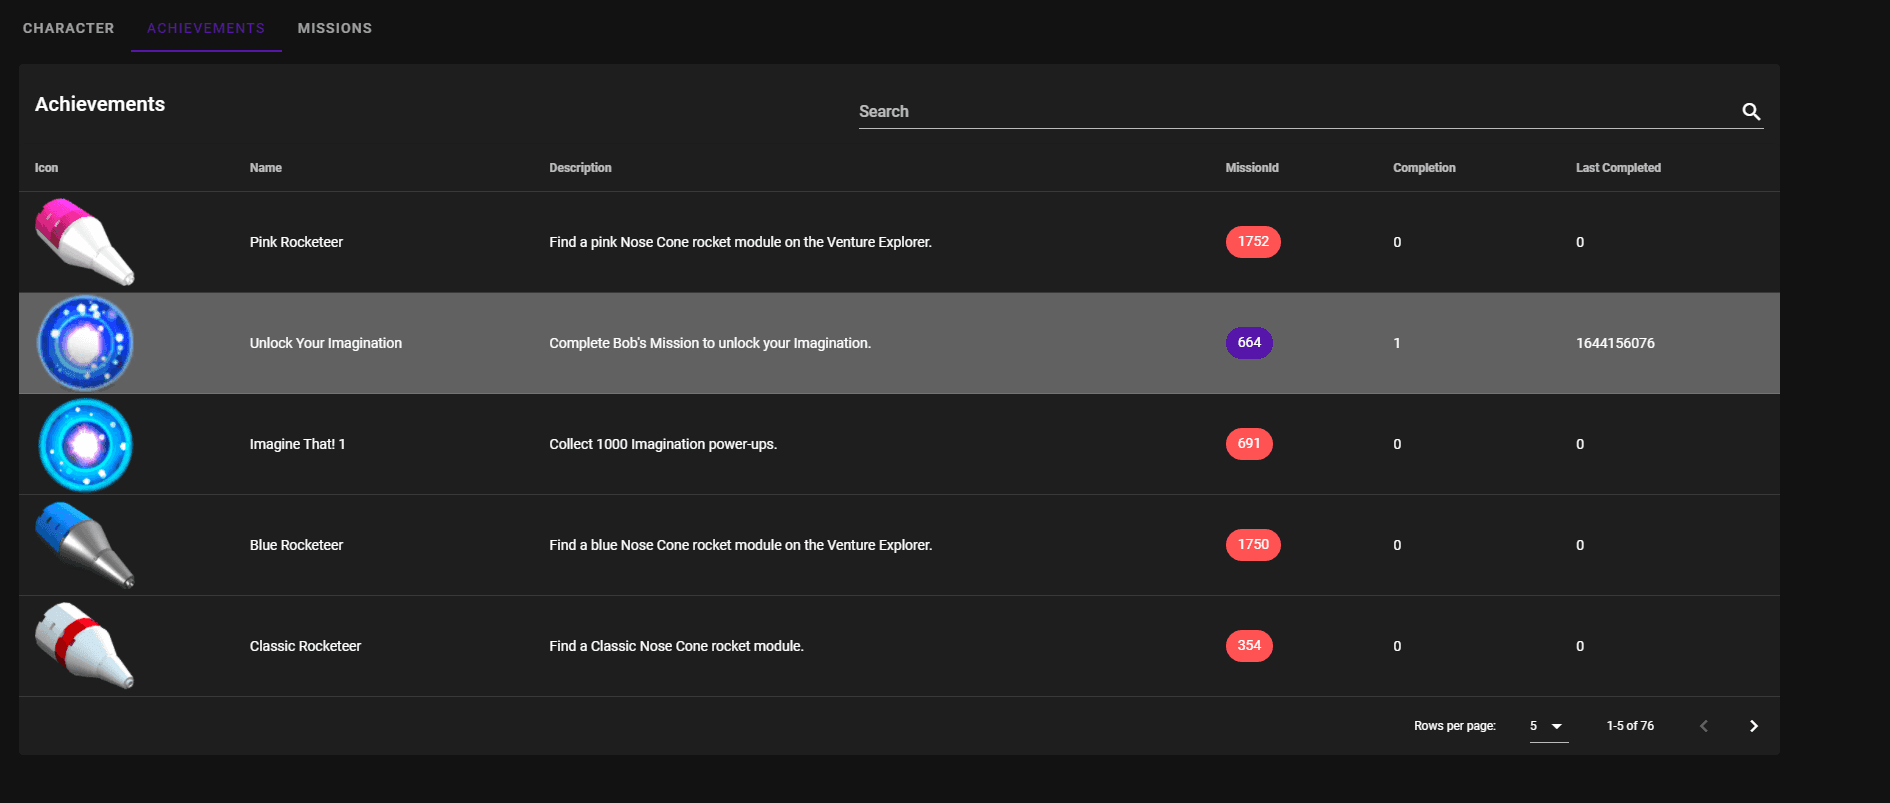Click completion value 1 for Unlock Your Imagination
The width and height of the screenshot is (1890, 803).
1397,343
